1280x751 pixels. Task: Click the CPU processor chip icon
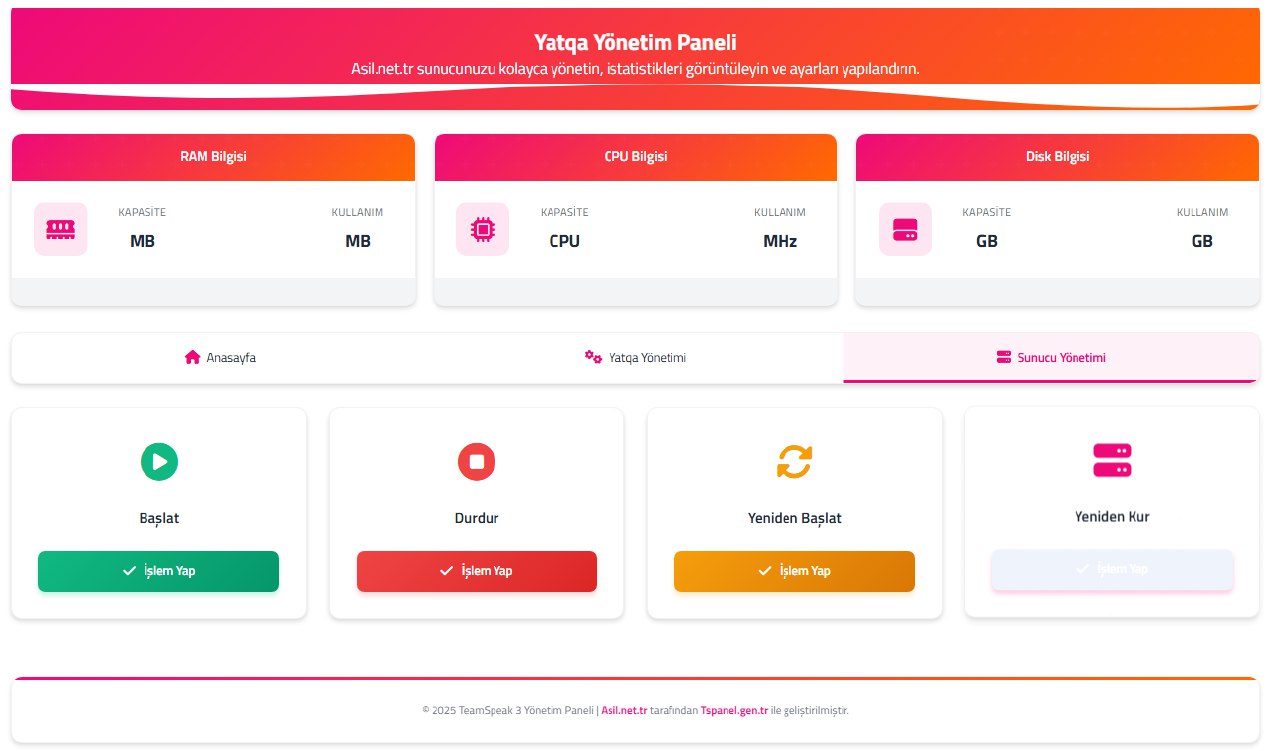coord(482,229)
